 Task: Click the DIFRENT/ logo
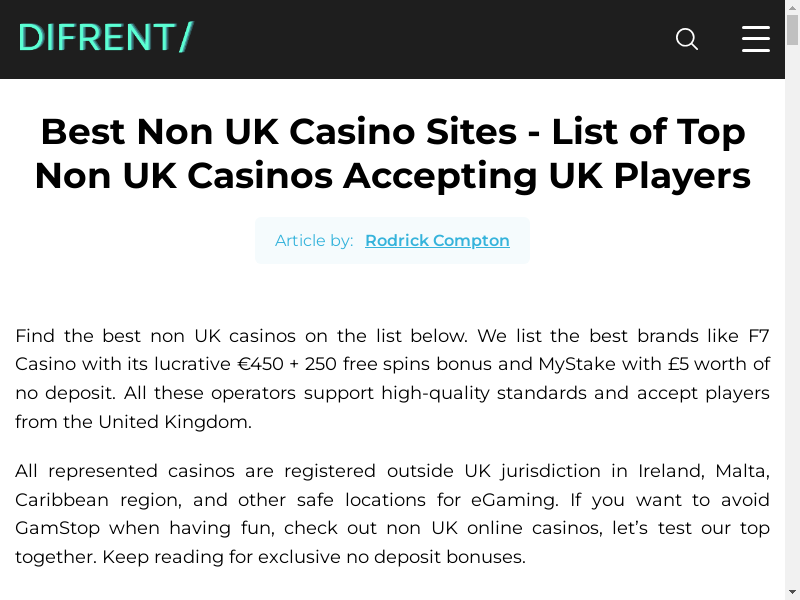click(105, 38)
